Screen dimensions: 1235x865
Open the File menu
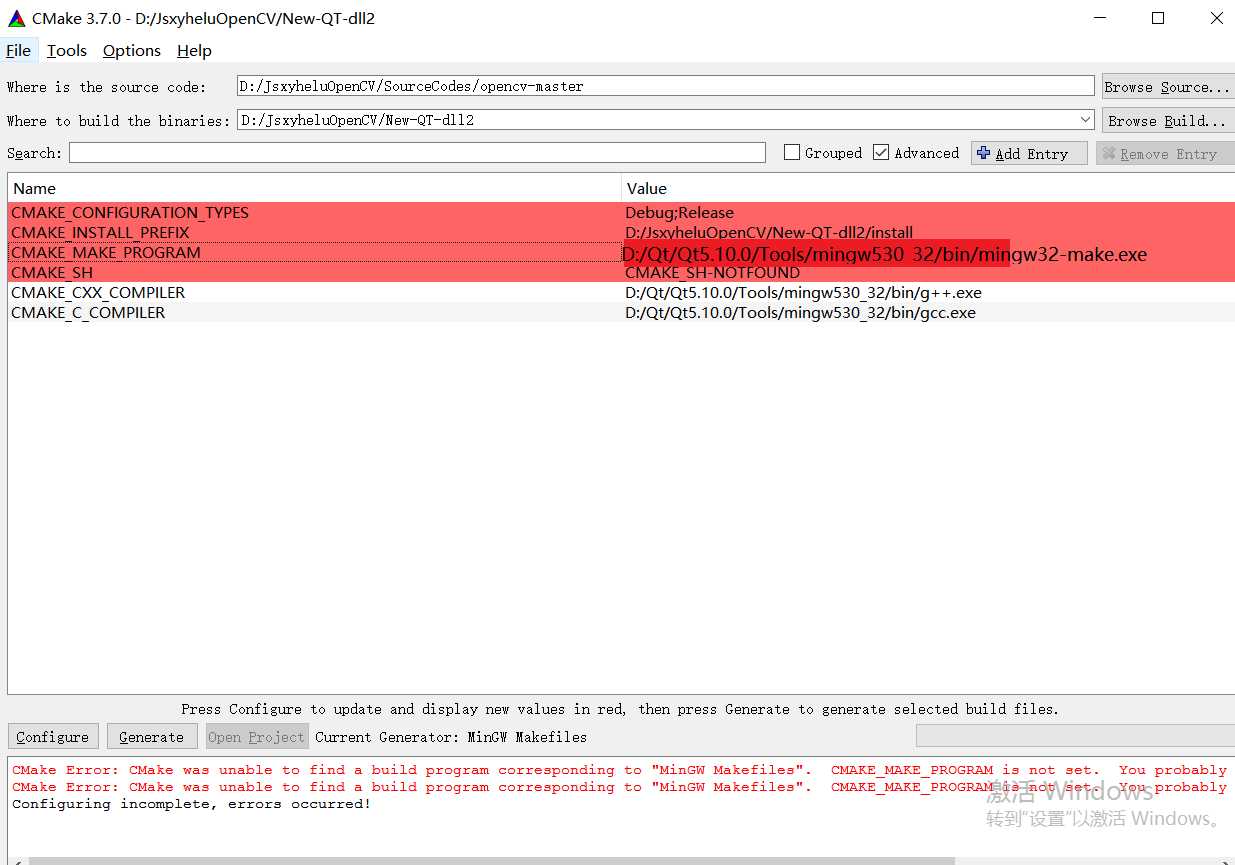tap(18, 51)
